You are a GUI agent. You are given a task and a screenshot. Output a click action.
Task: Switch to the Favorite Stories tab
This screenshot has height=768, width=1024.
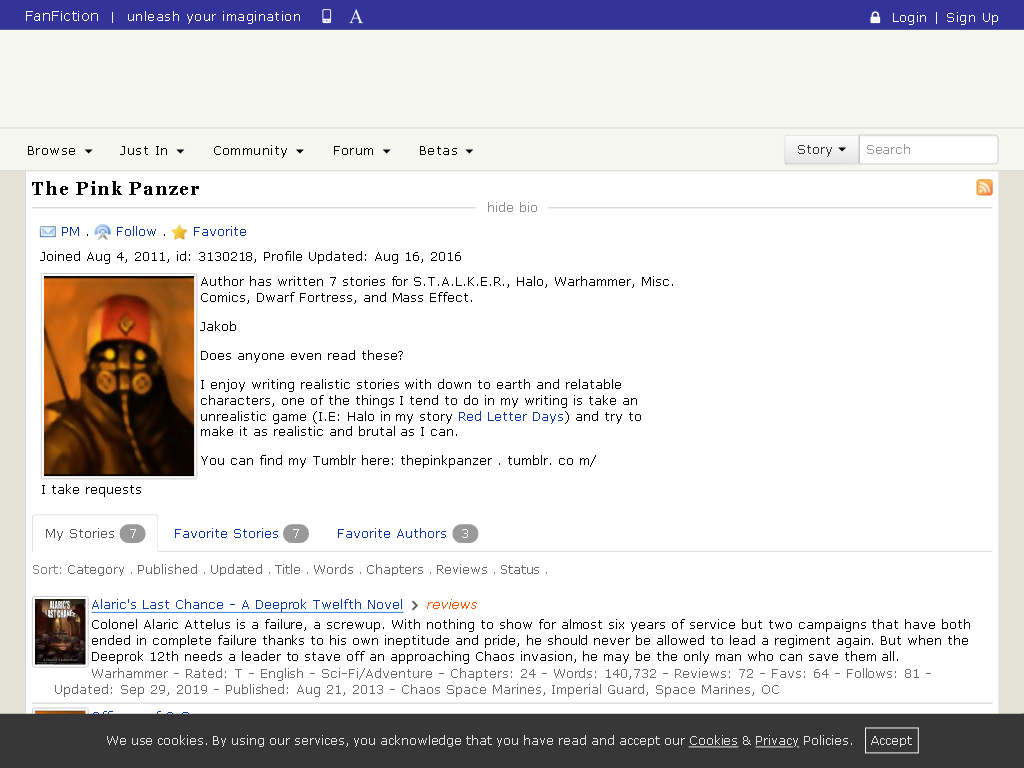[x=240, y=534]
